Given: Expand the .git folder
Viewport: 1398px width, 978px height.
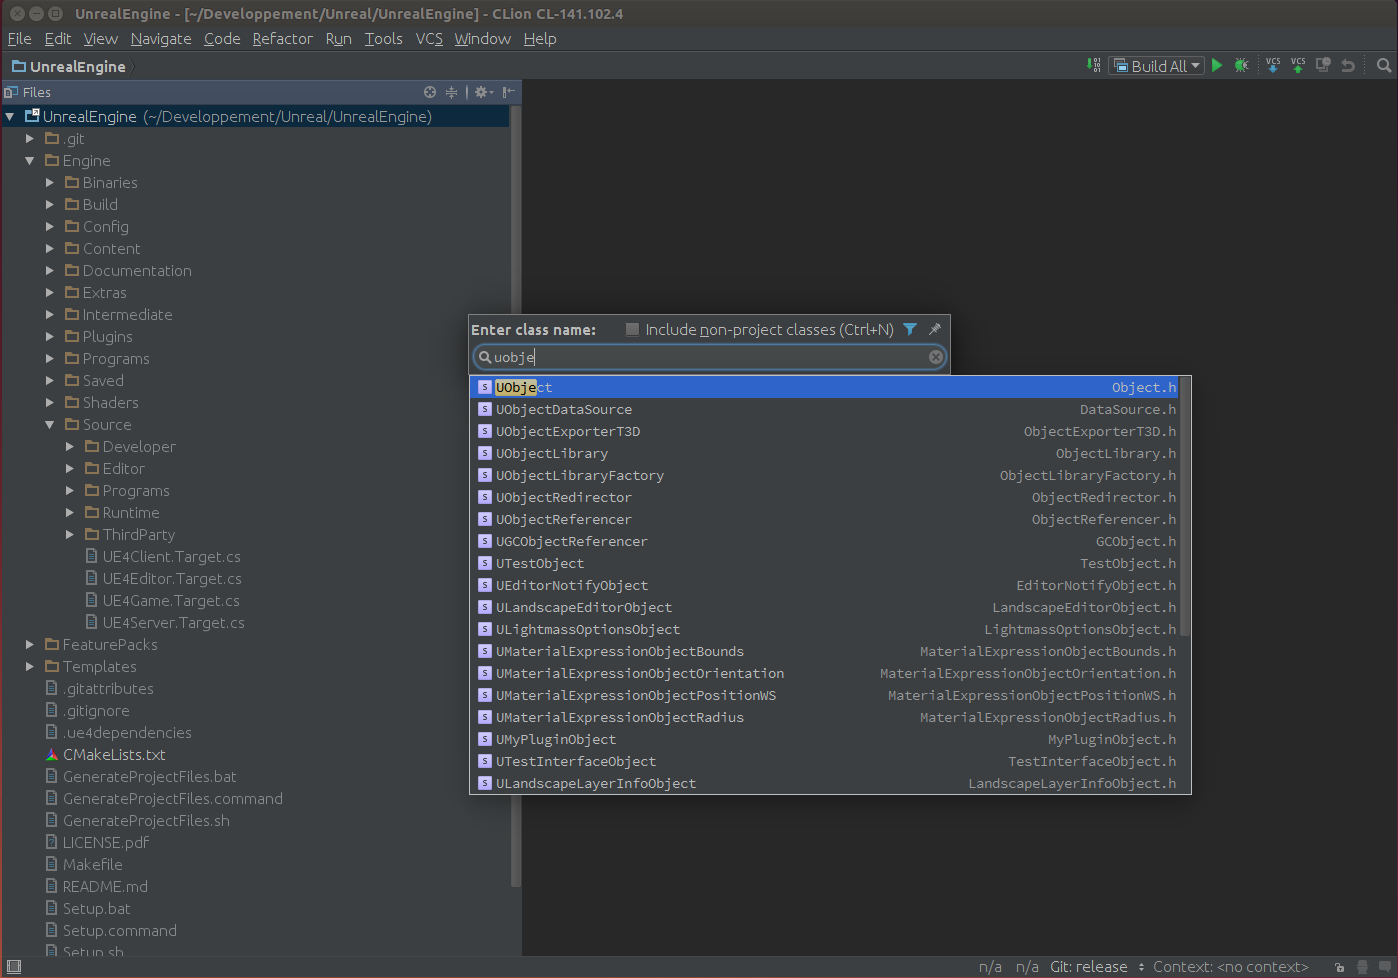Looking at the screenshot, I should pos(30,139).
